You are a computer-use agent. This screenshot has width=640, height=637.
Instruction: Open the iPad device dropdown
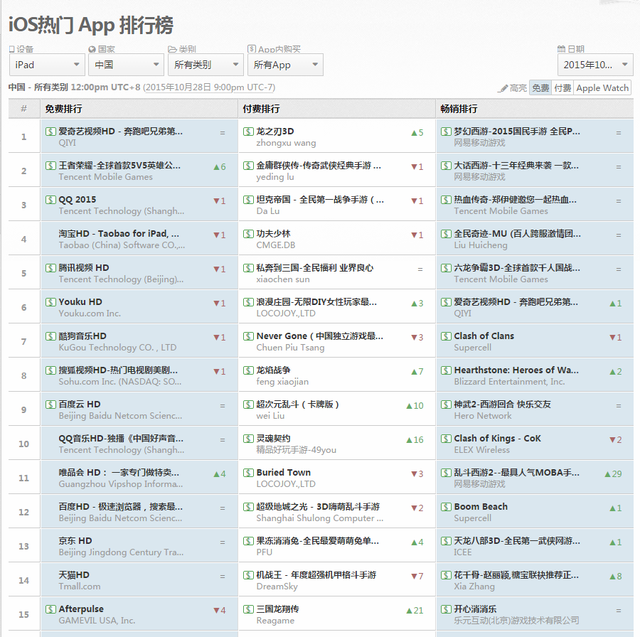coord(47,64)
